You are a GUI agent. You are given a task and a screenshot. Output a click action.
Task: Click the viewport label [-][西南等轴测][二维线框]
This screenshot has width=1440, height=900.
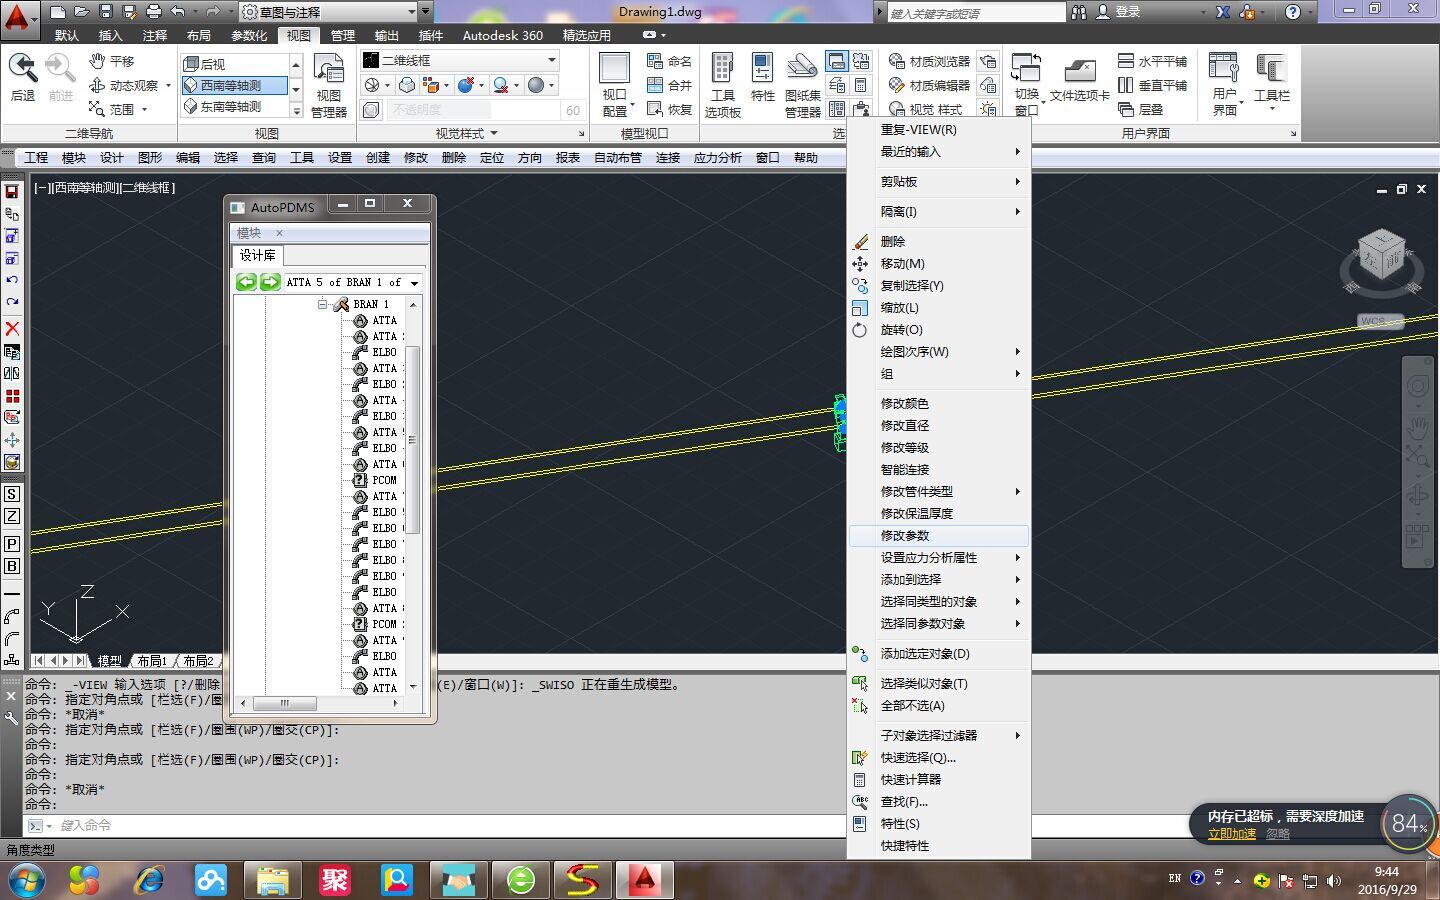click(x=104, y=187)
